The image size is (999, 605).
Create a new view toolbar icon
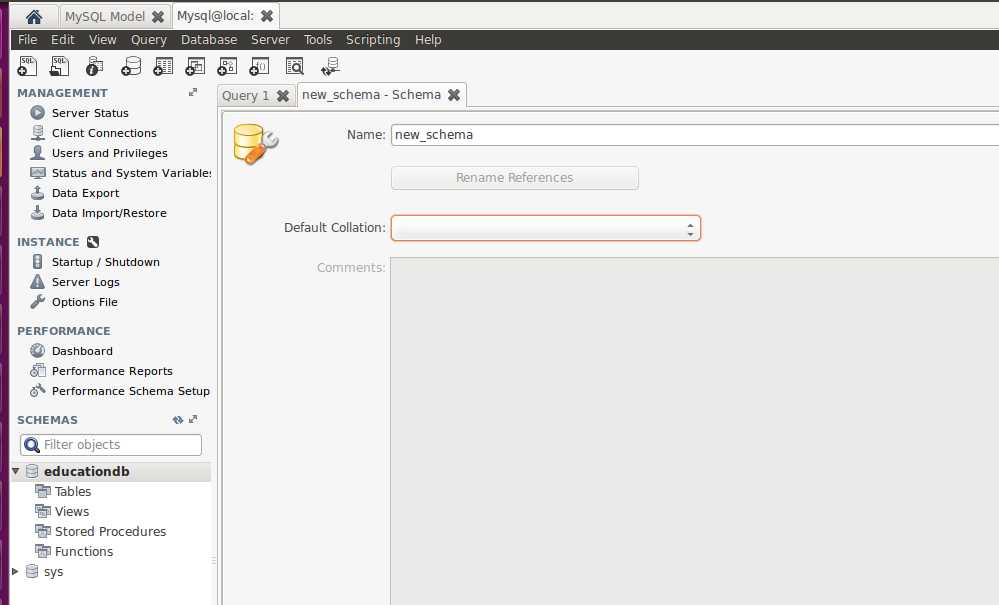pyautogui.click(x=195, y=66)
